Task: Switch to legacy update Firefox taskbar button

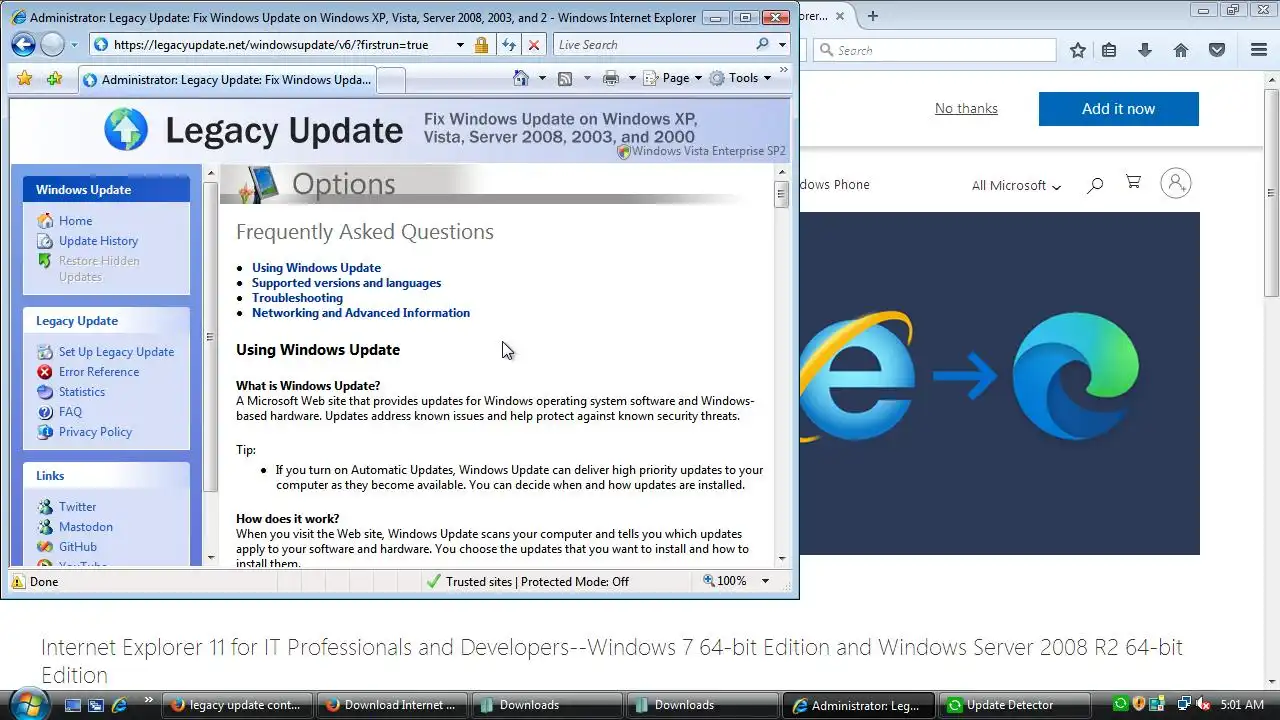Action: click(238, 705)
